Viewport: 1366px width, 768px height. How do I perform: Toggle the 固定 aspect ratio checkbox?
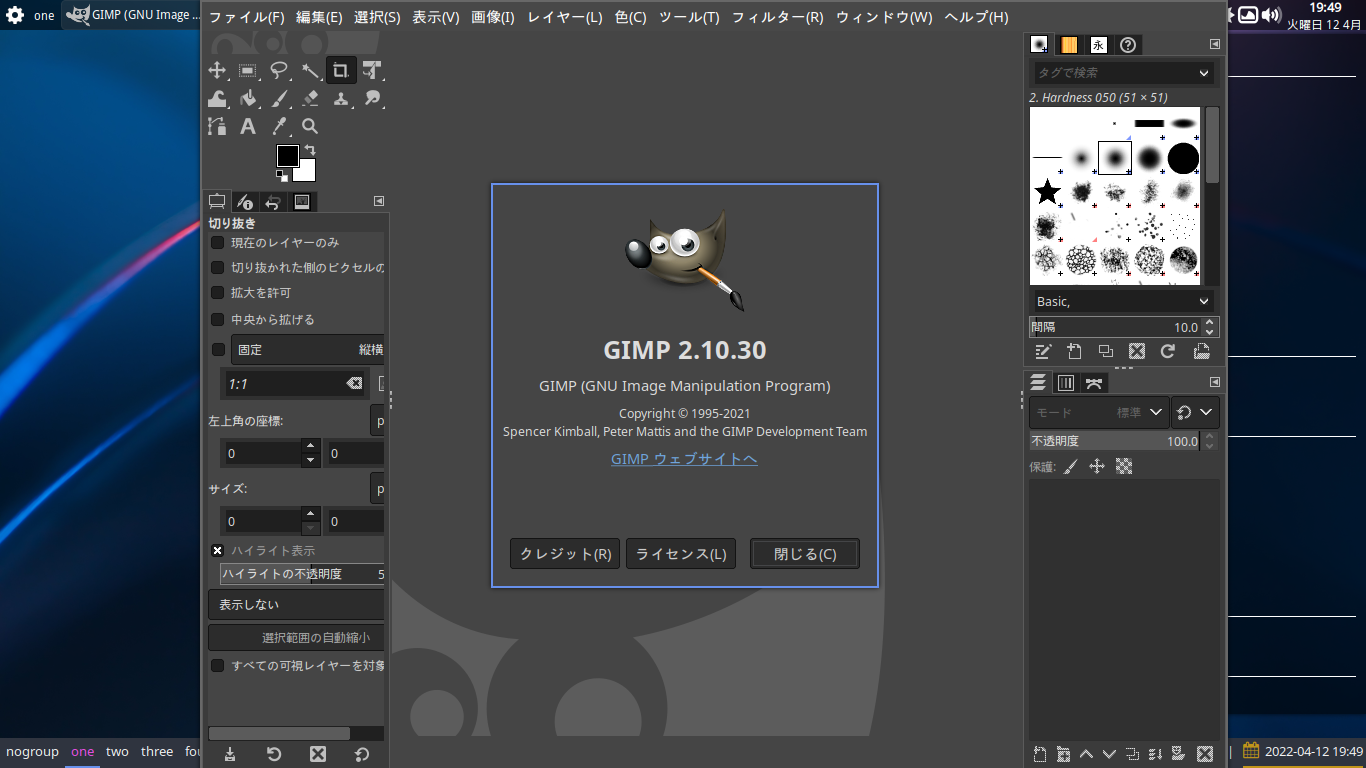[x=218, y=349]
